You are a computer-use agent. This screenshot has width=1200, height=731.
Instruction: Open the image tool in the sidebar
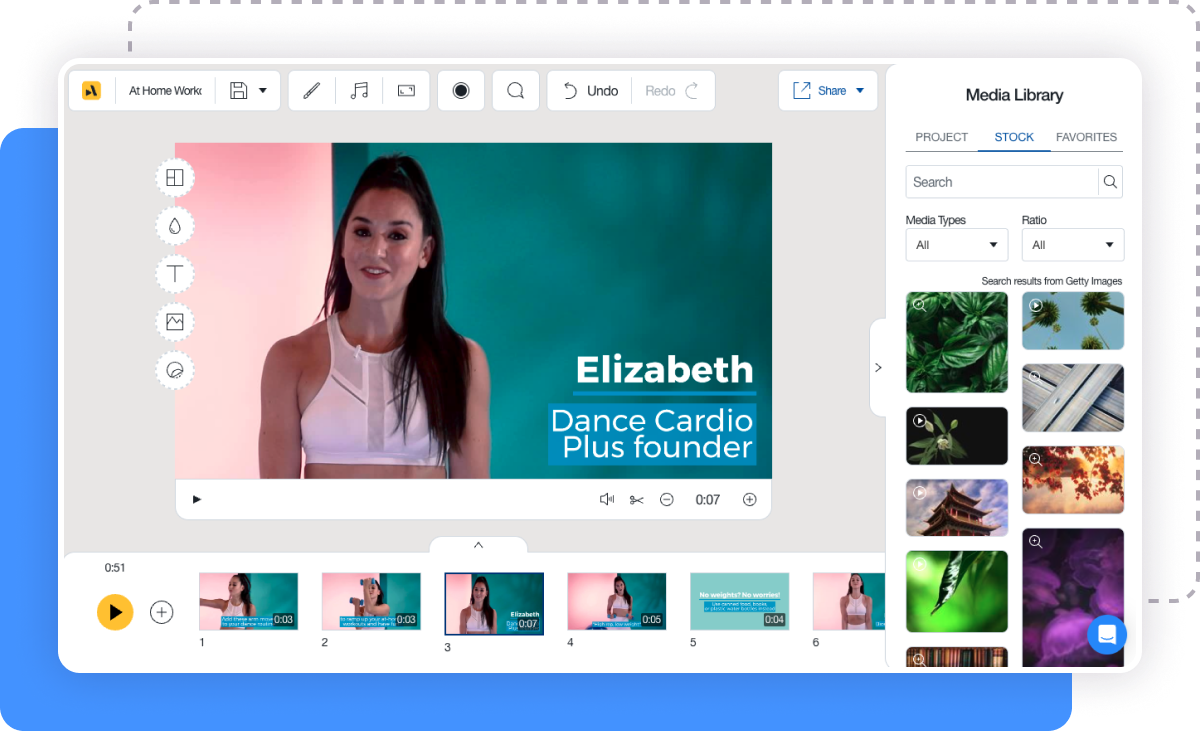tap(174, 321)
